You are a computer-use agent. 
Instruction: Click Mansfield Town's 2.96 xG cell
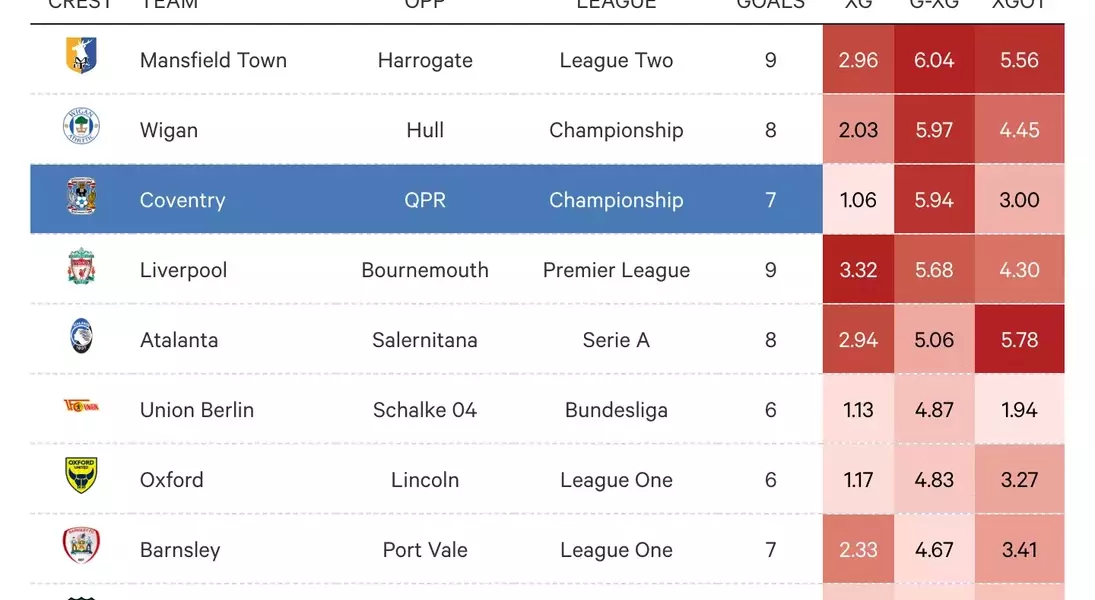pyautogui.click(x=858, y=60)
